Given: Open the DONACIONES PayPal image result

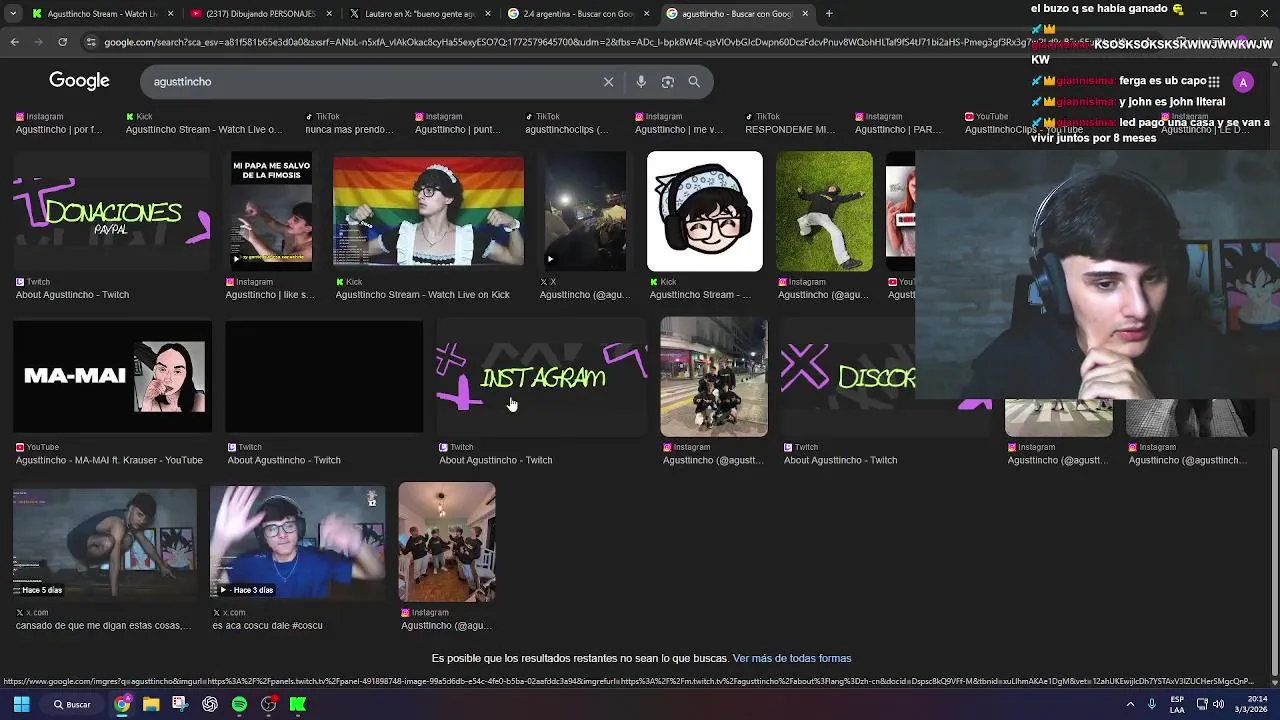Looking at the screenshot, I should [112, 212].
